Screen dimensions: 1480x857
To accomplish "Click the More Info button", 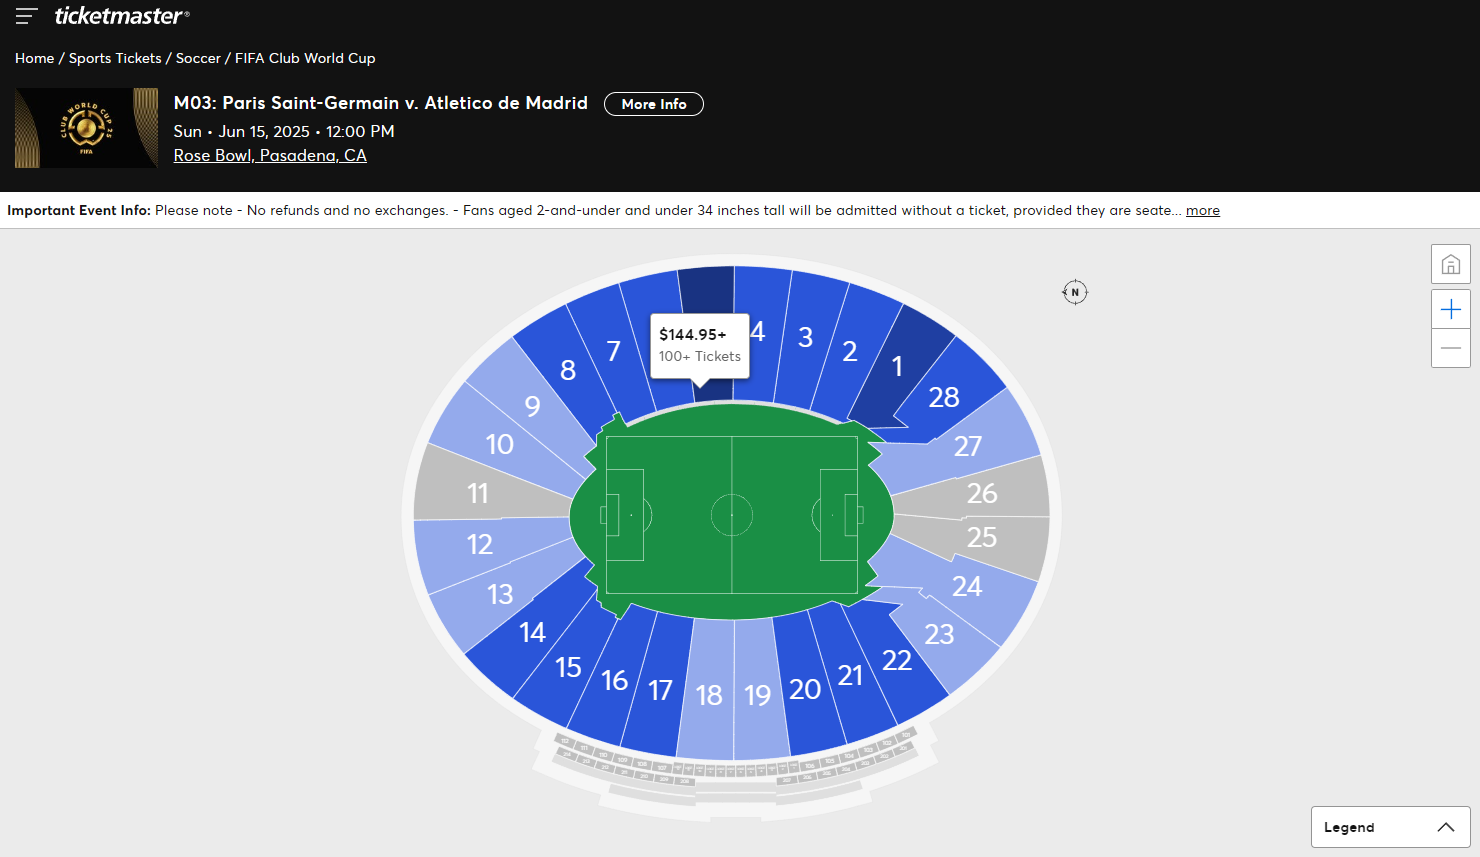I will click(x=654, y=104).
